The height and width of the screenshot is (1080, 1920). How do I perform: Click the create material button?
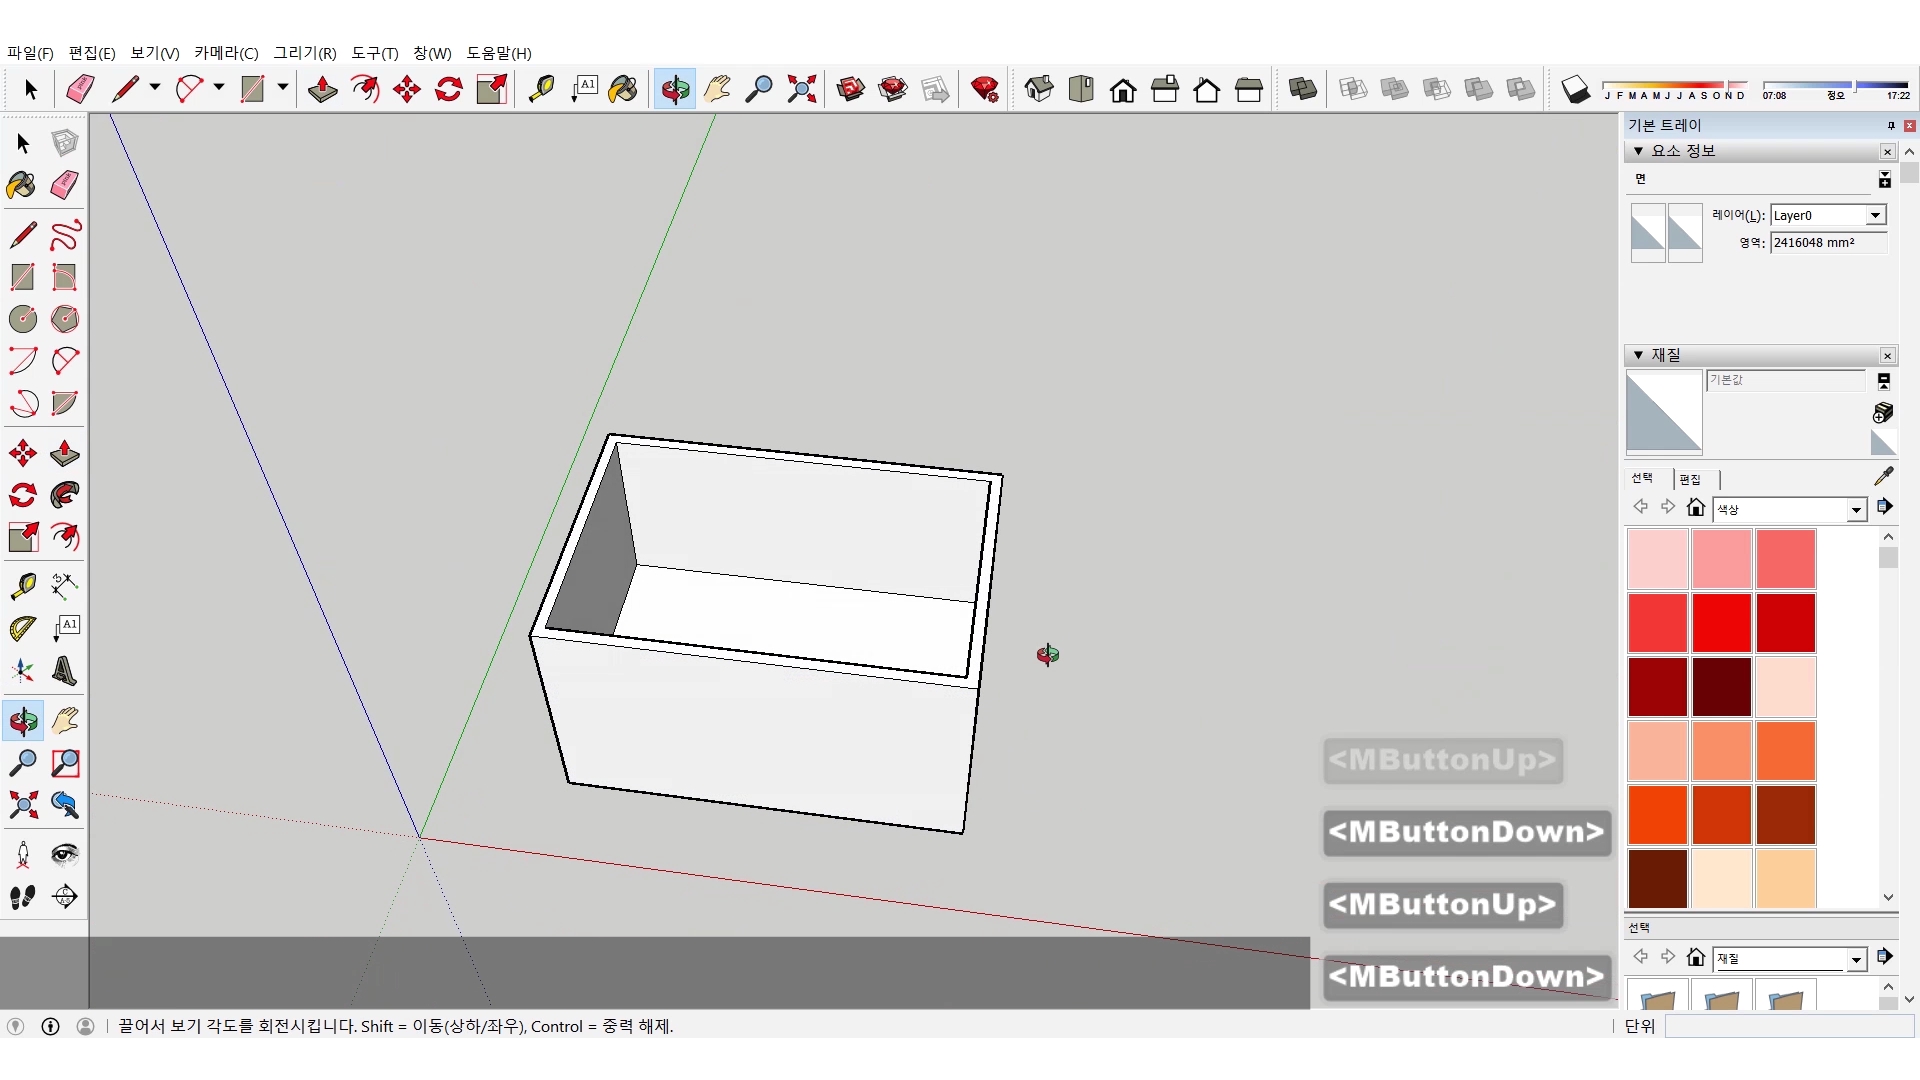coord(1883,412)
